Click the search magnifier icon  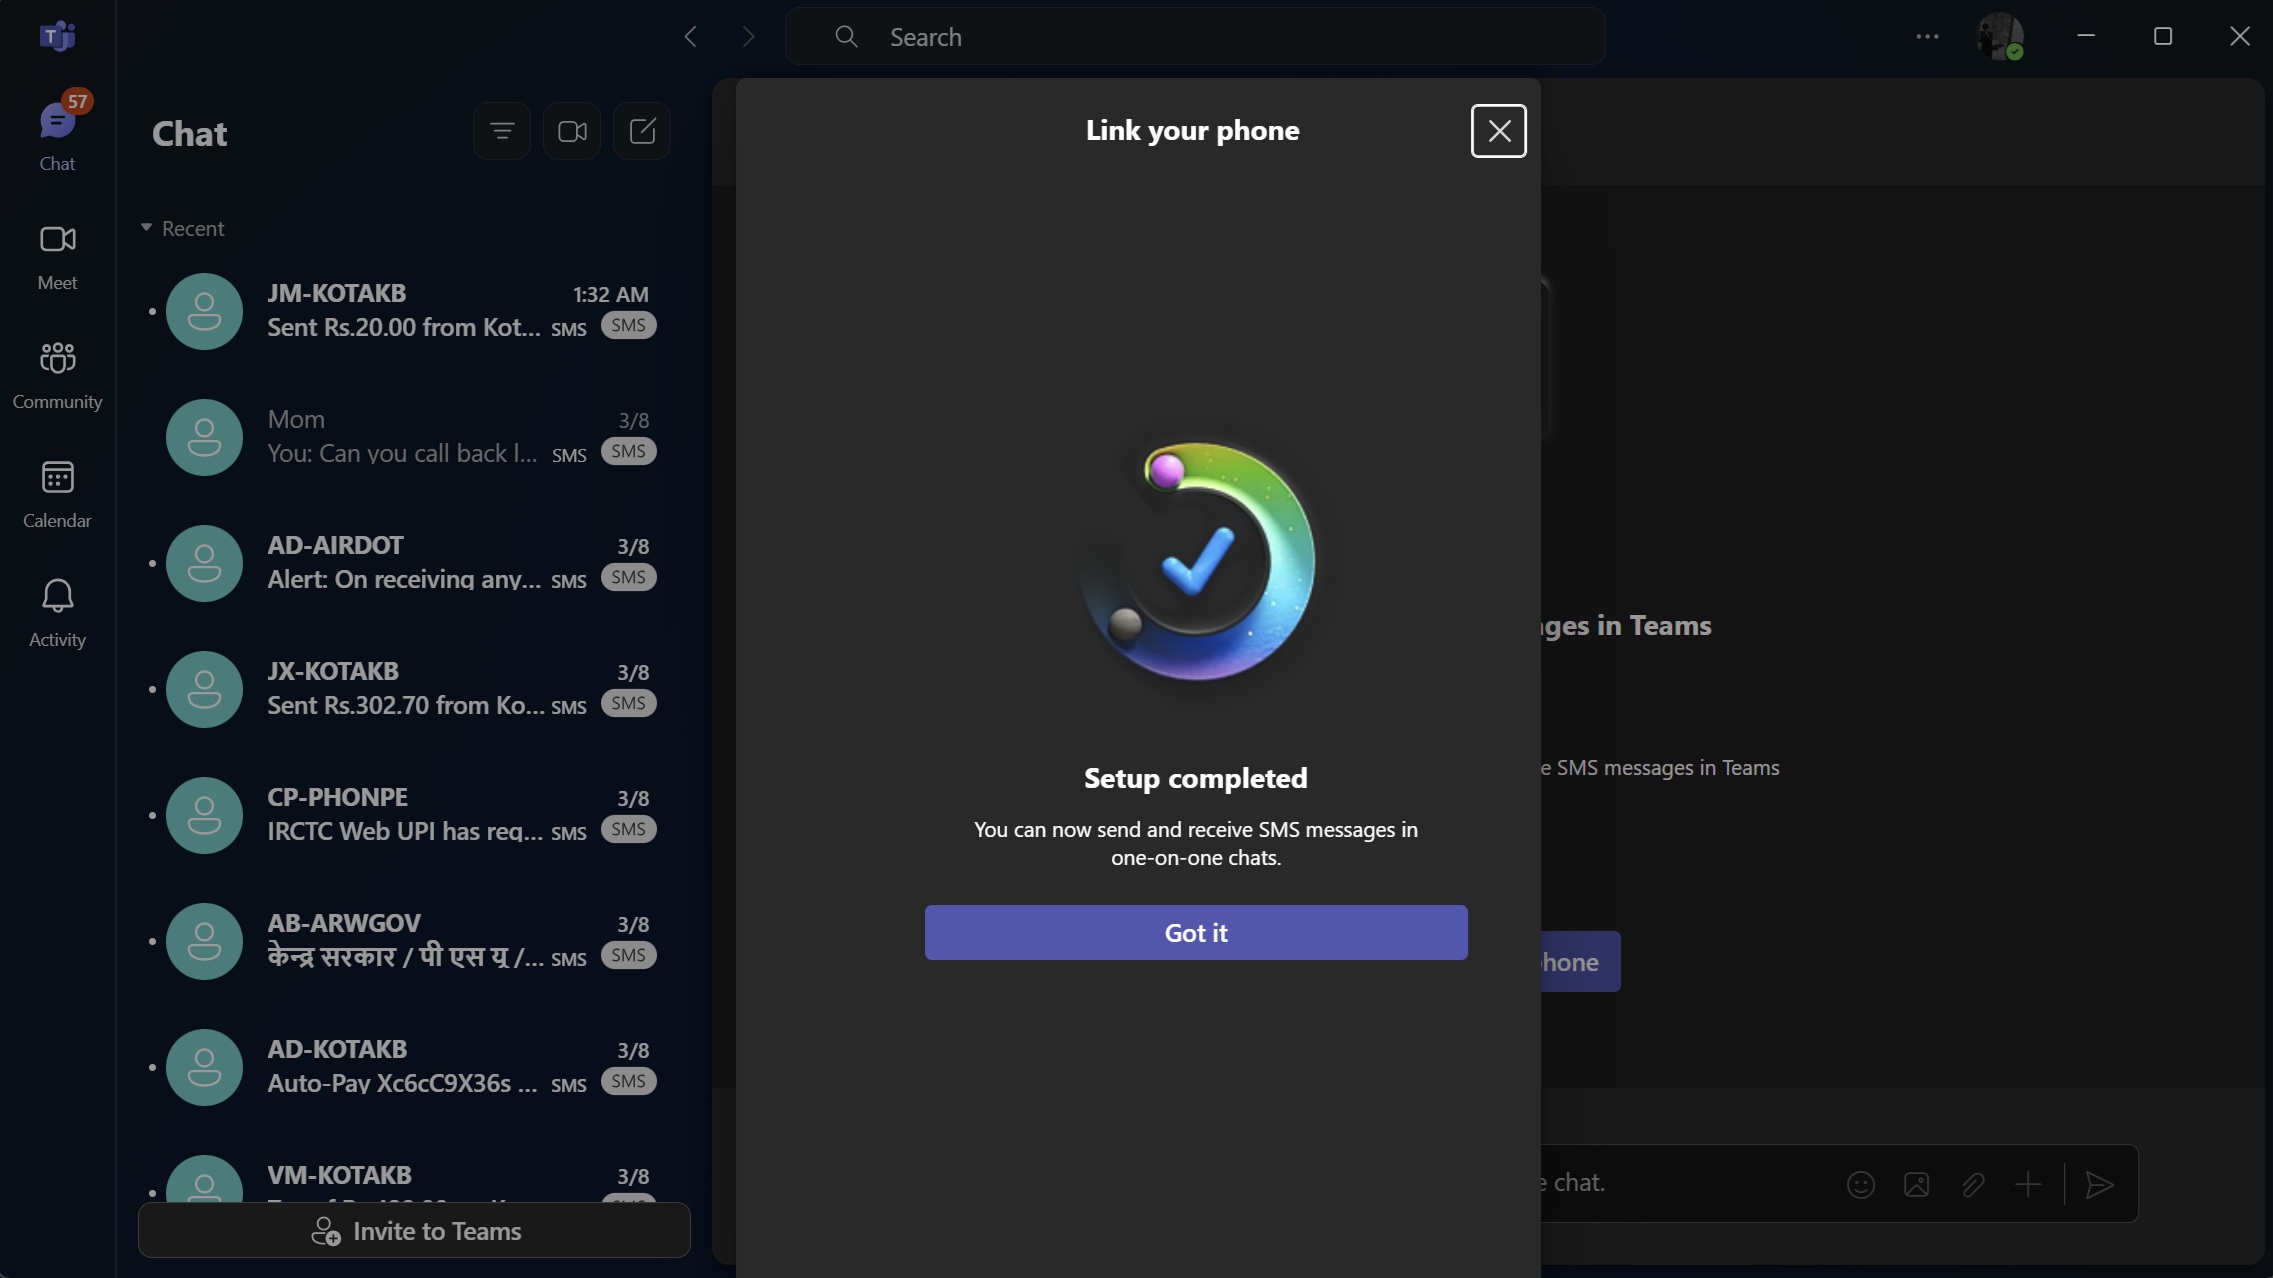pyautogui.click(x=846, y=37)
